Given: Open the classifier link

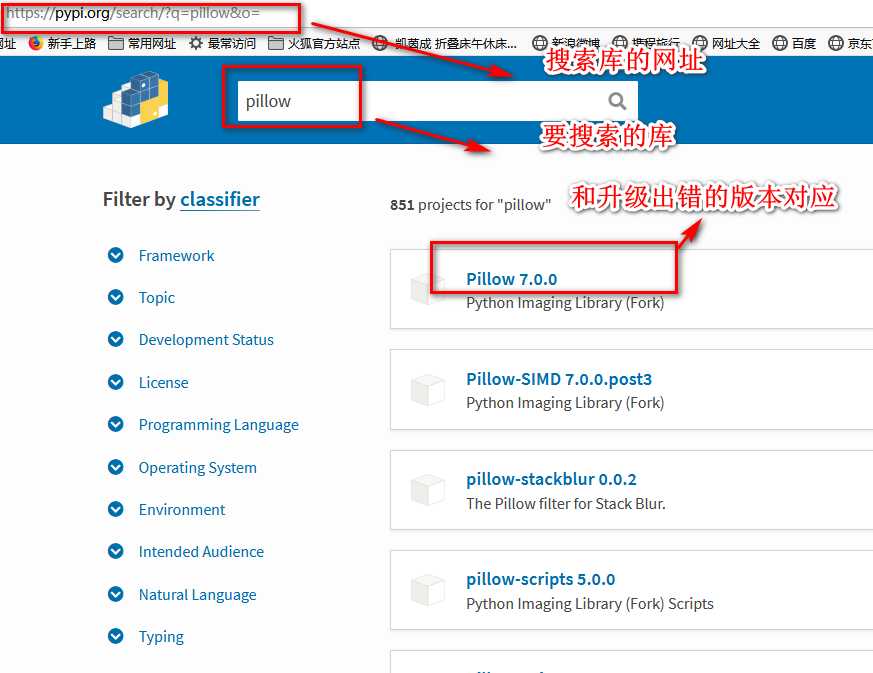Looking at the screenshot, I should pyautogui.click(x=220, y=199).
